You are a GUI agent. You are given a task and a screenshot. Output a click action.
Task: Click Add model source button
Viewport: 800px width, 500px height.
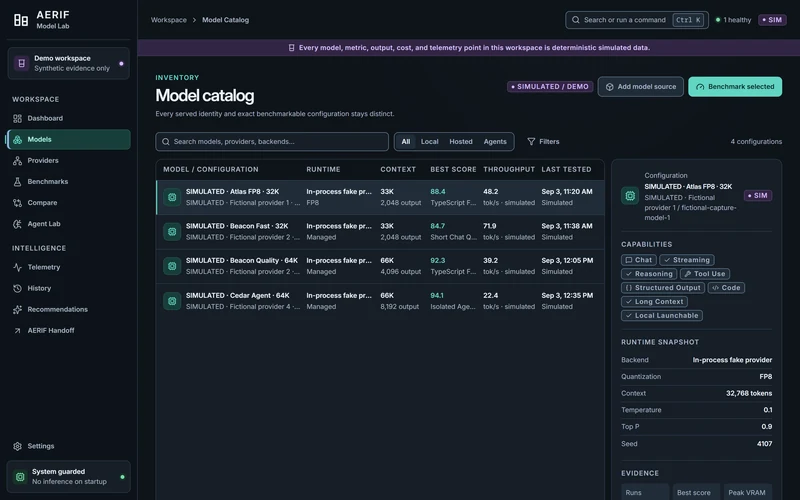click(640, 87)
